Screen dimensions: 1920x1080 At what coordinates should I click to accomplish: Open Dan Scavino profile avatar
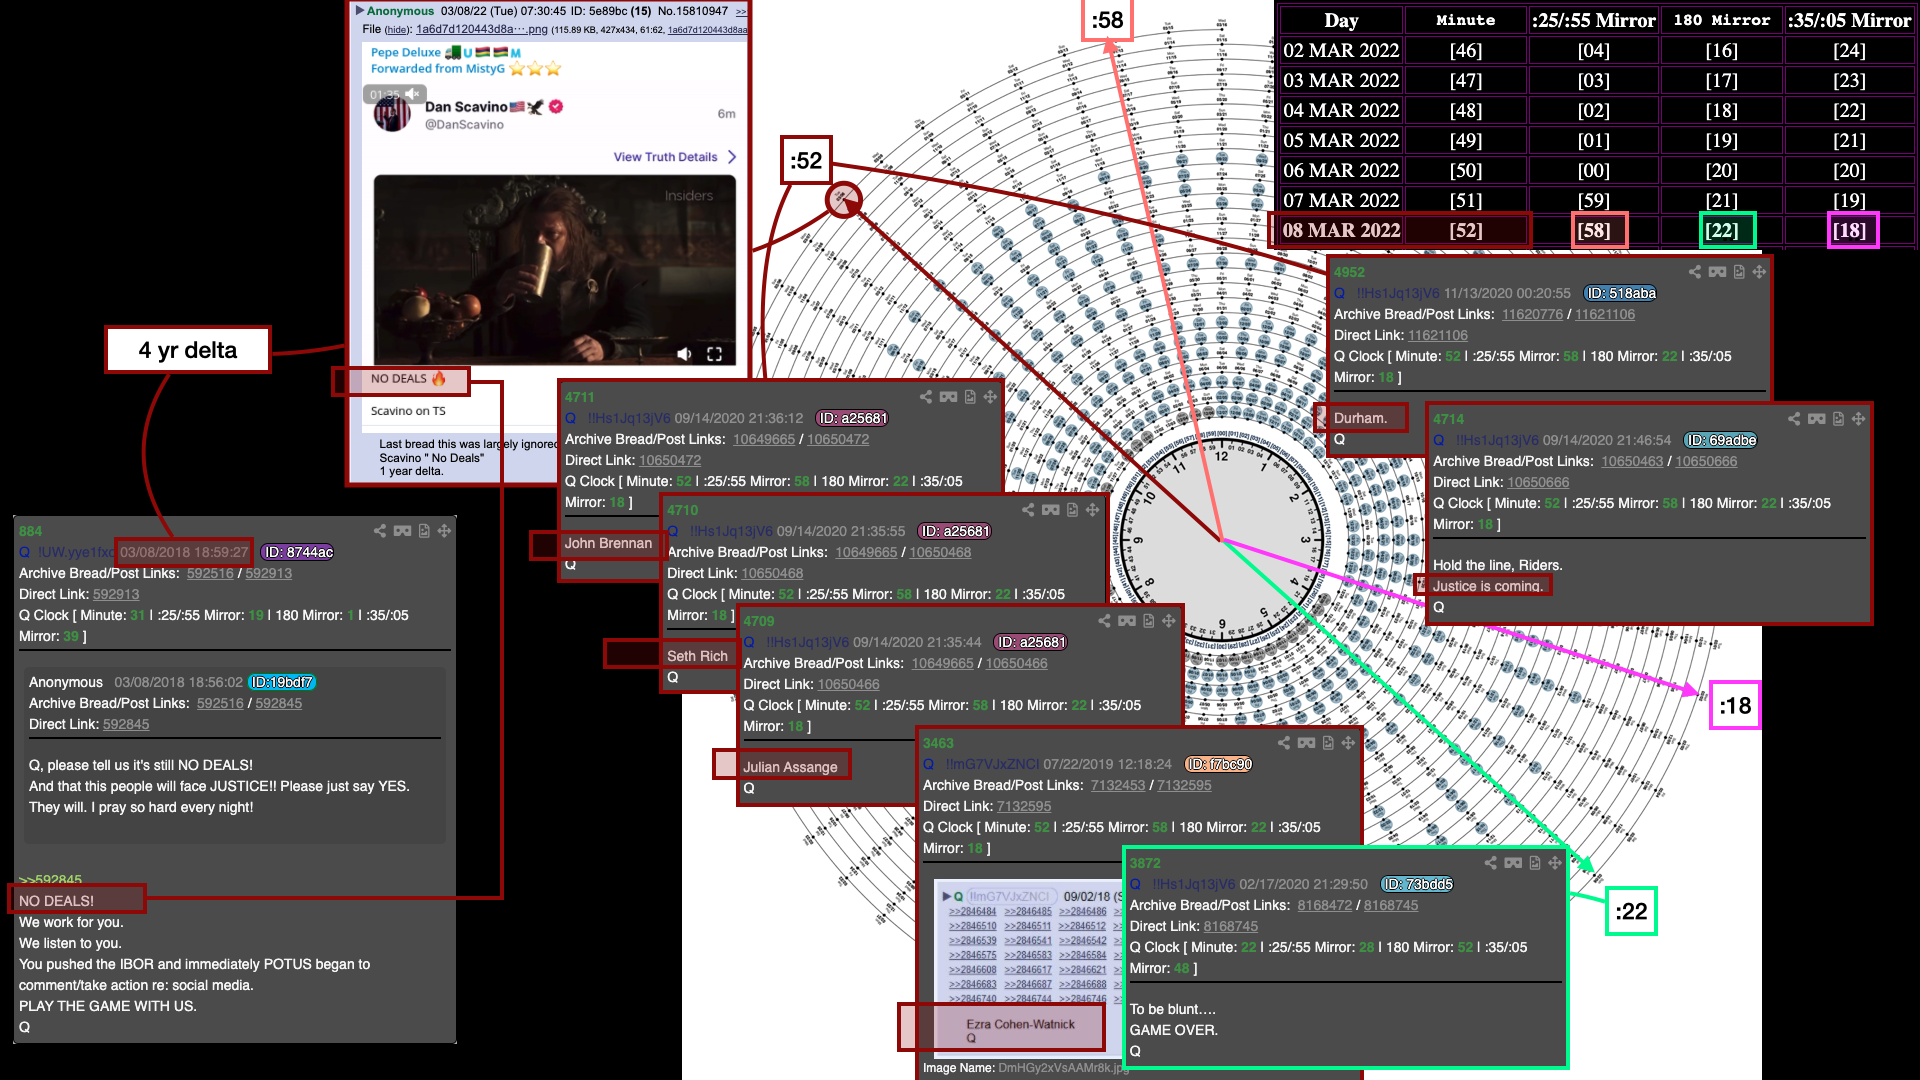pos(392,114)
